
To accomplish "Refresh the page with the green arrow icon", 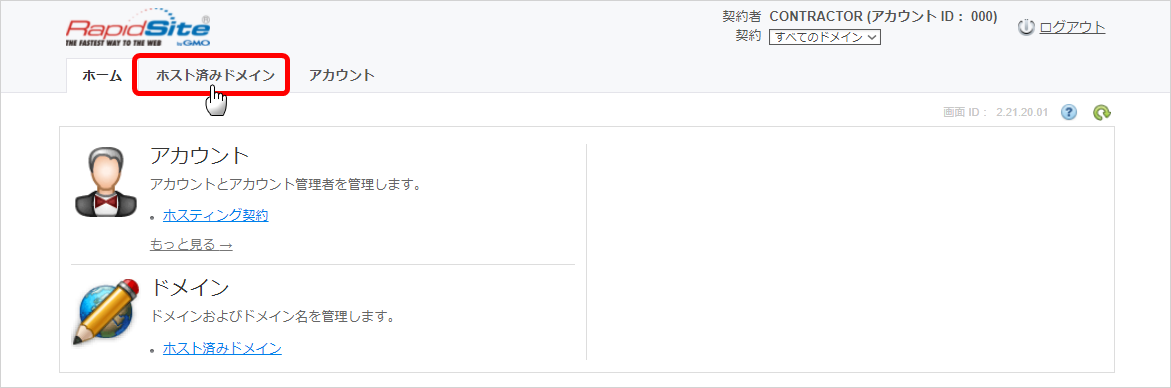I will pos(1102,113).
